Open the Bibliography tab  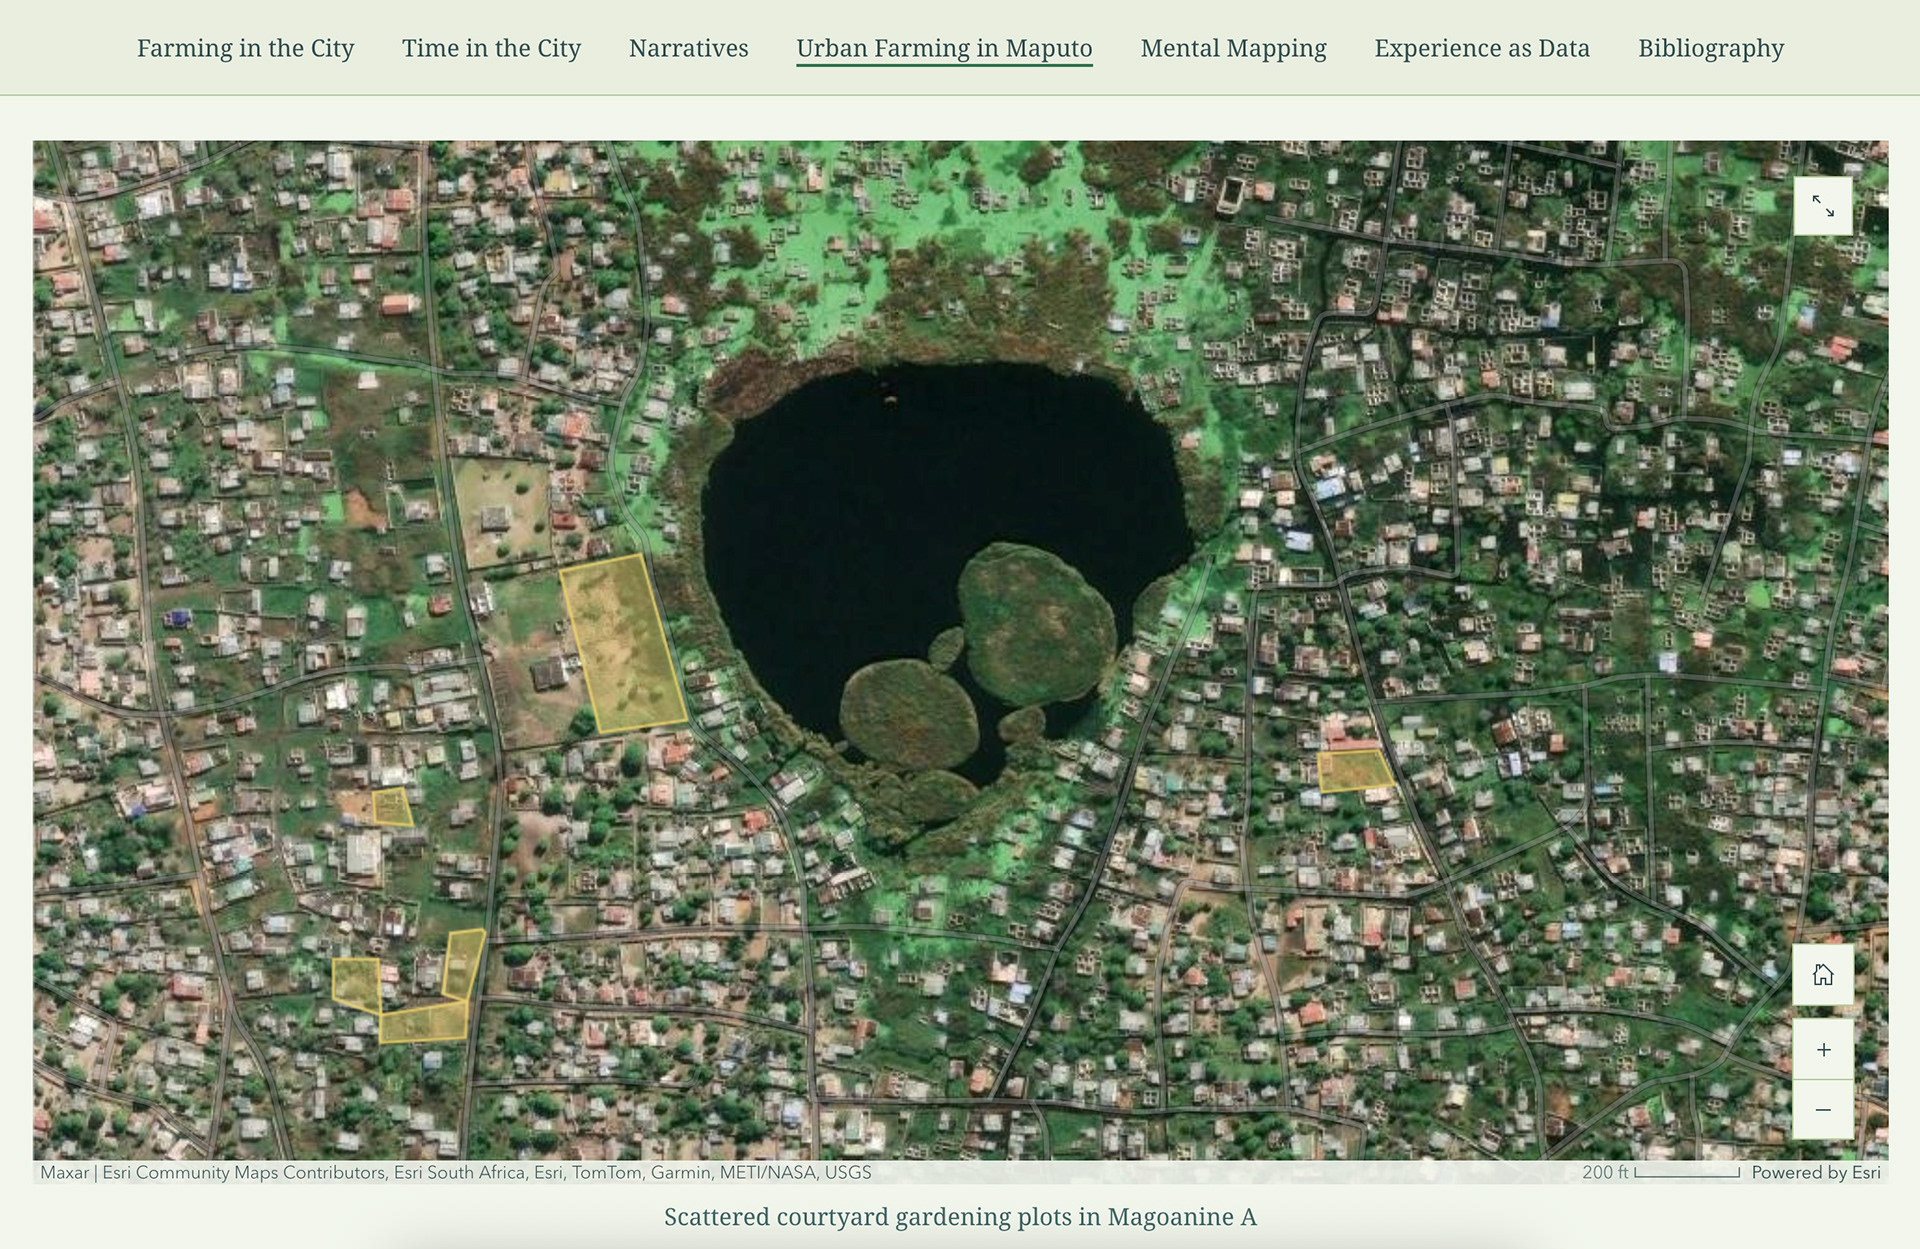point(1710,48)
